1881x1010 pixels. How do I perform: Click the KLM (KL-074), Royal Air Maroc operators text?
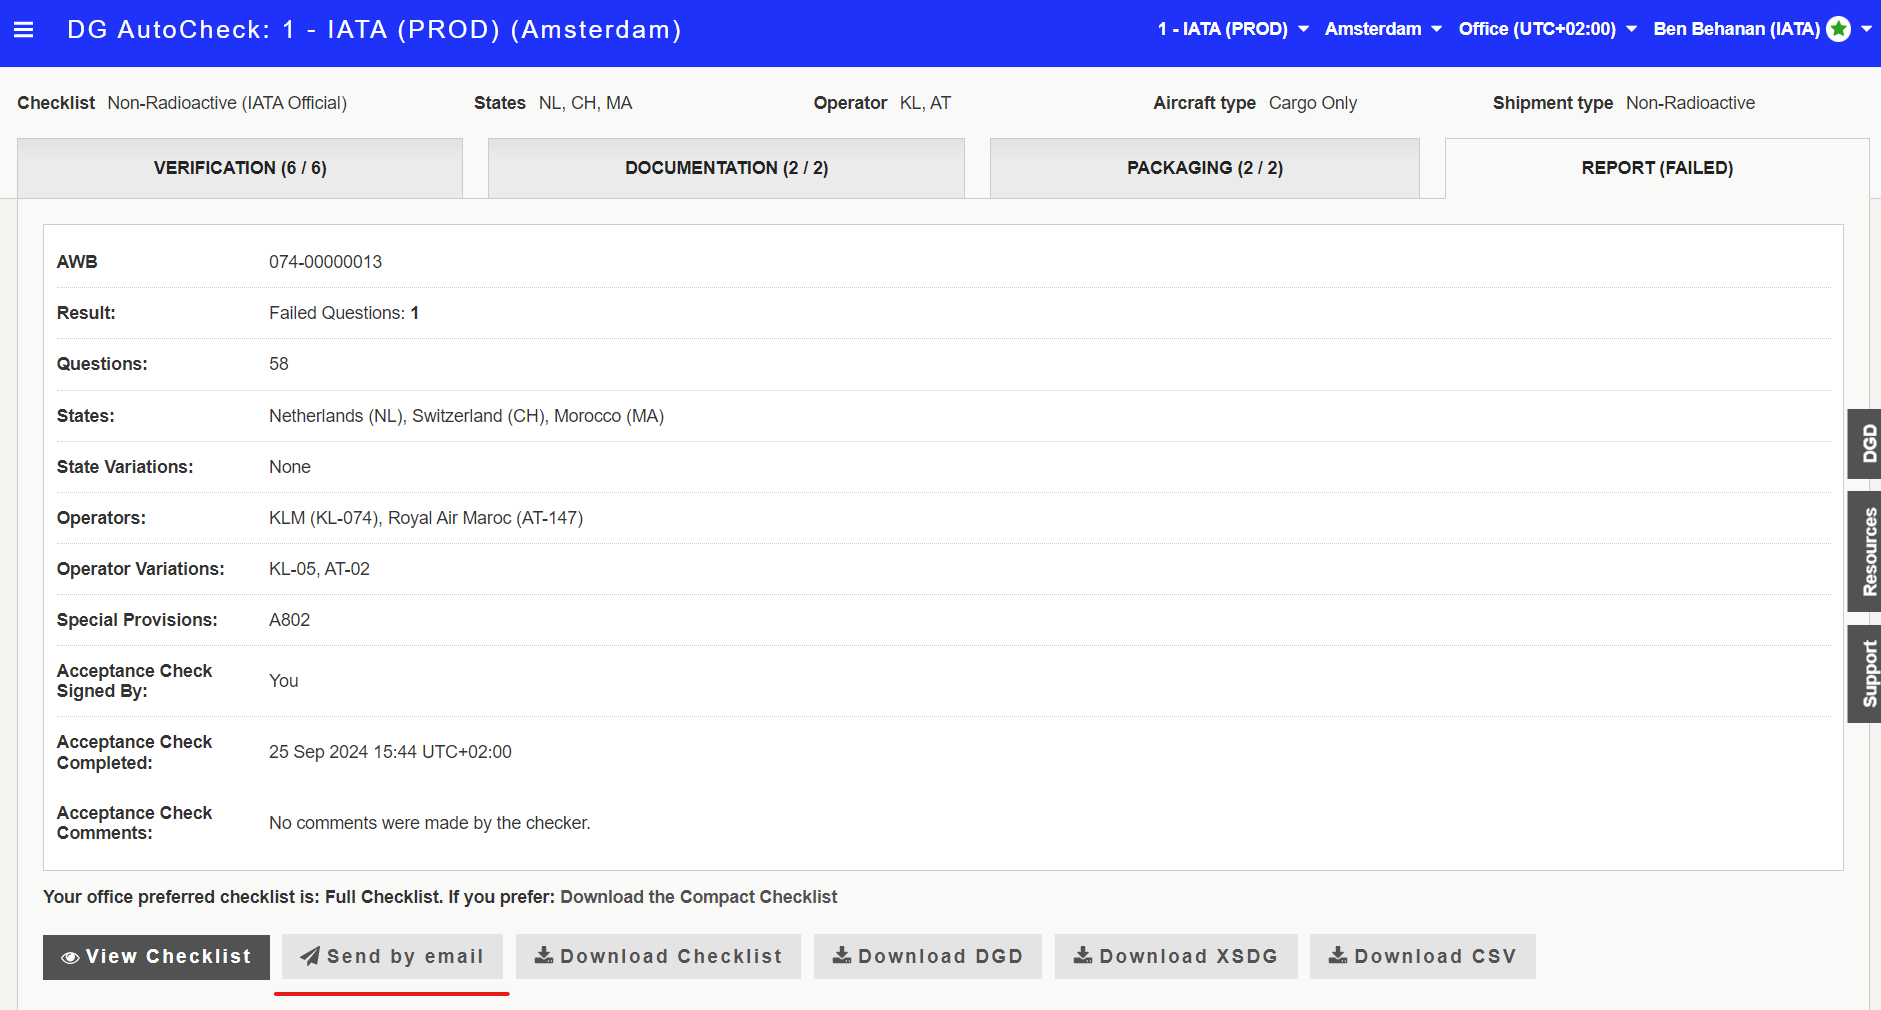click(426, 518)
